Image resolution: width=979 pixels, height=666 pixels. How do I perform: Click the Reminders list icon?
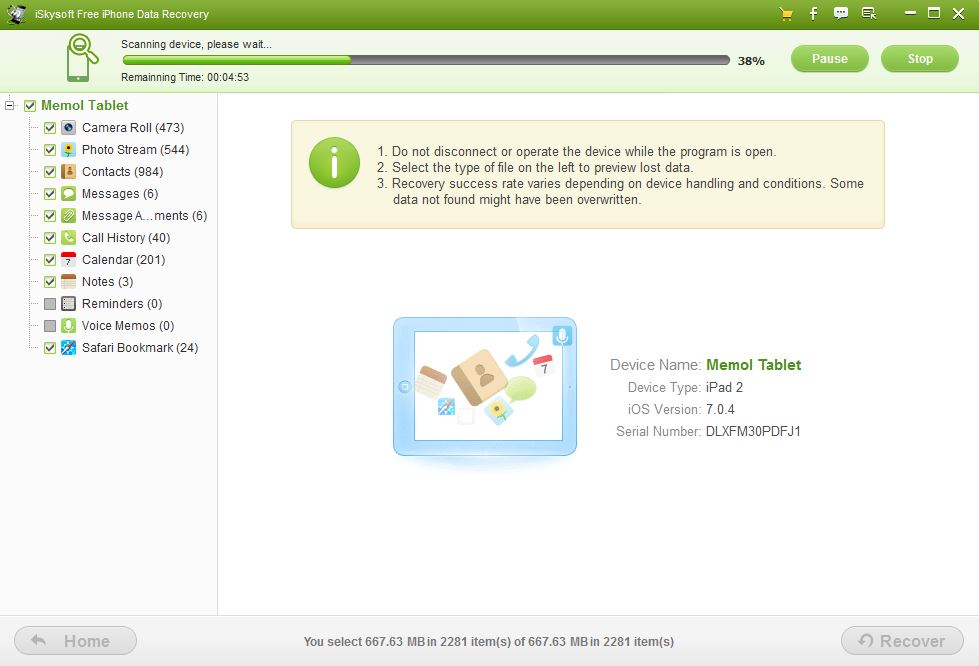pyautogui.click(x=69, y=304)
